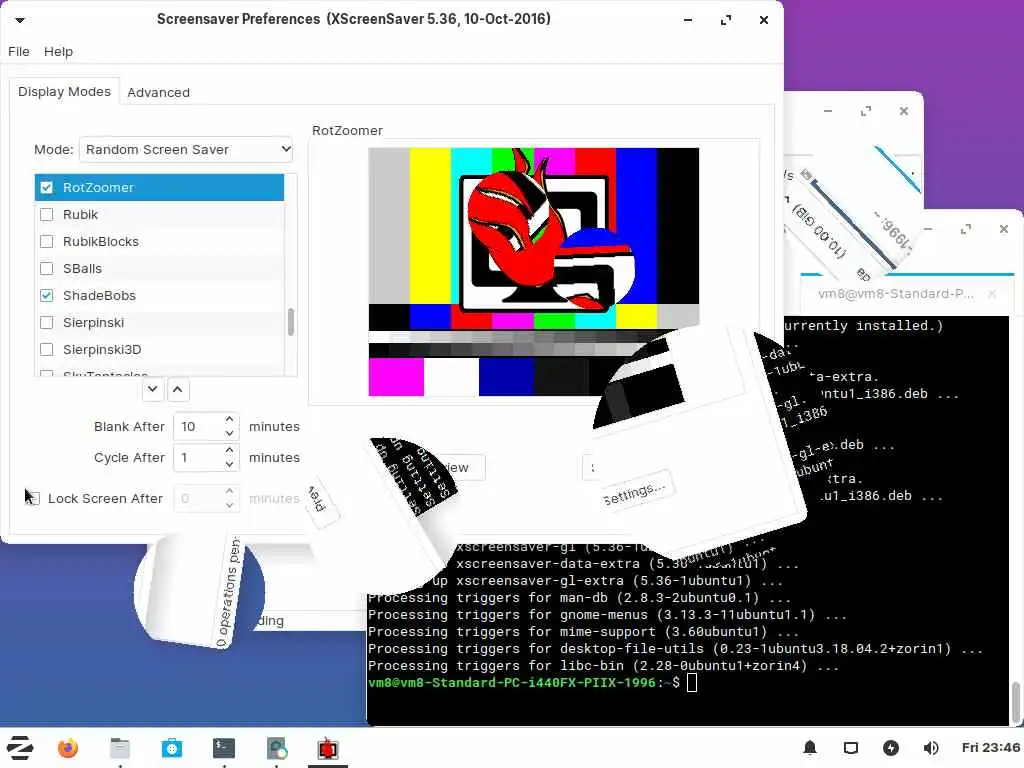Uncheck the RotZoomer checkbox
The height and width of the screenshot is (768, 1024).
click(46, 187)
